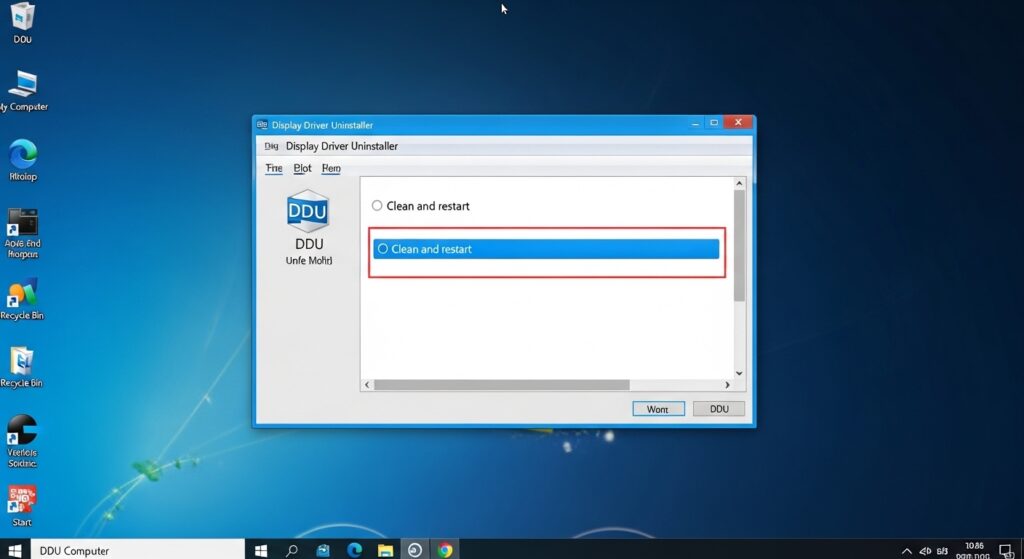This screenshot has height=559, width=1024.
Task: Open the colorful Recycle Bin desktop shortcut
Action: tap(22, 293)
